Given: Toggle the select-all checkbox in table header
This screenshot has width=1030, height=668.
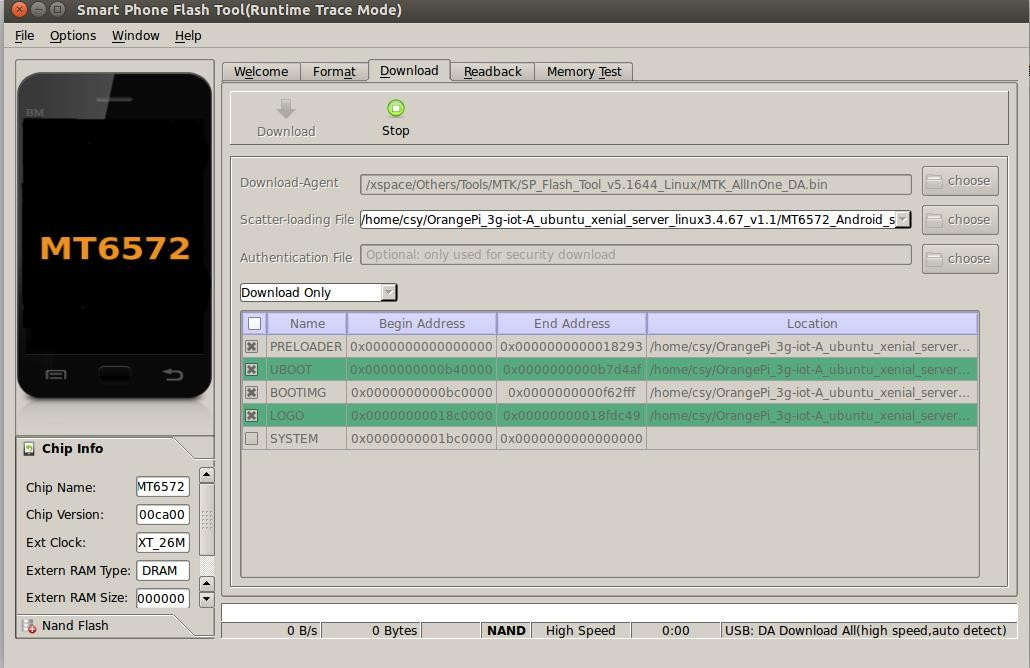Looking at the screenshot, I should (x=254, y=323).
